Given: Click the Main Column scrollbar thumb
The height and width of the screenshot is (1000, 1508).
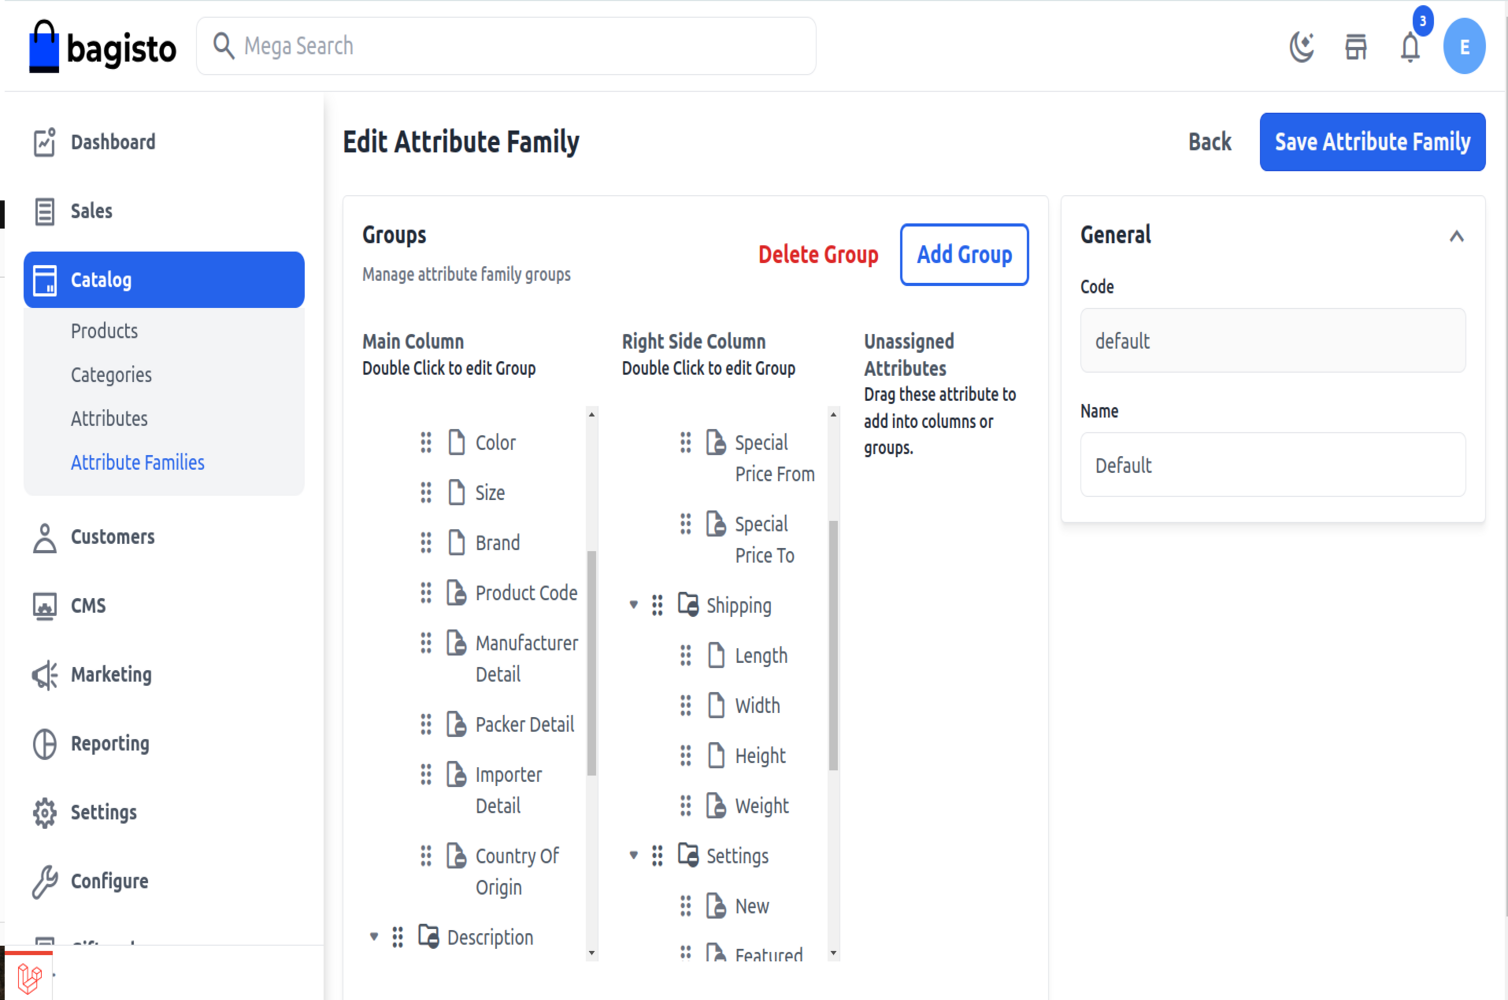Looking at the screenshot, I should pos(592,662).
